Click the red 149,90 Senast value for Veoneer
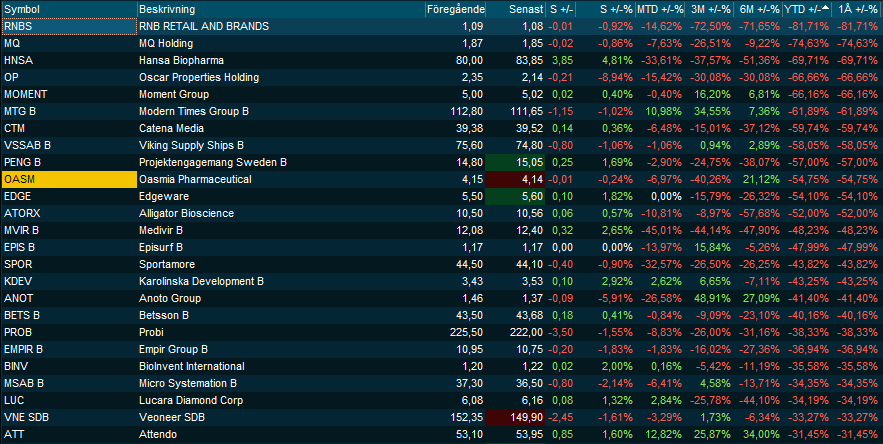The height and width of the screenshot is (444, 883). 515,418
